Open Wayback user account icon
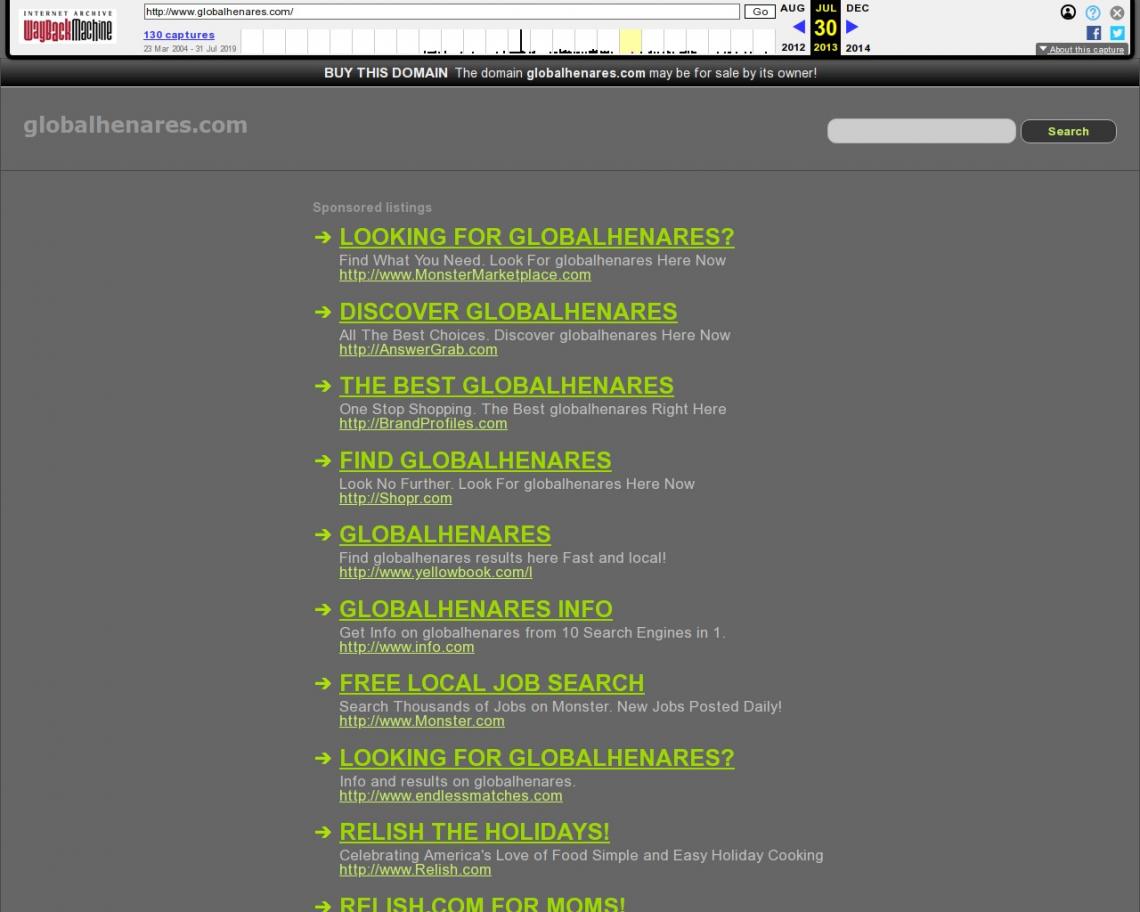 (x=1068, y=12)
